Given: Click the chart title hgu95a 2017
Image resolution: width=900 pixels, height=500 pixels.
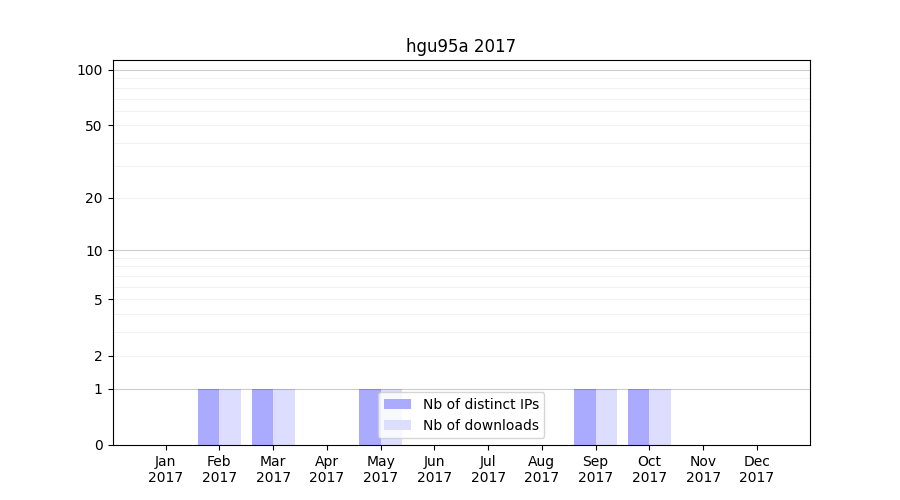Looking at the screenshot, I should click(460, 46).
